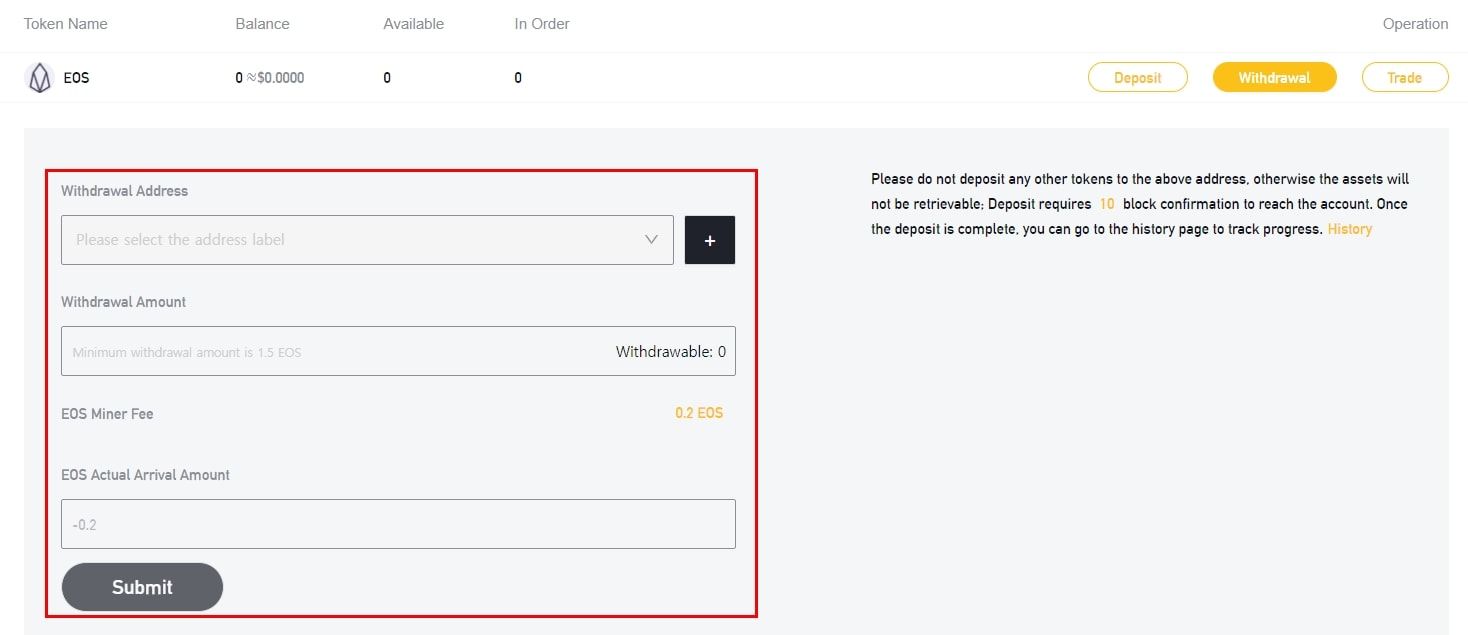Click the Balance column header
The width and height of the screenshot is (1468, 635).
coord(261,24)
